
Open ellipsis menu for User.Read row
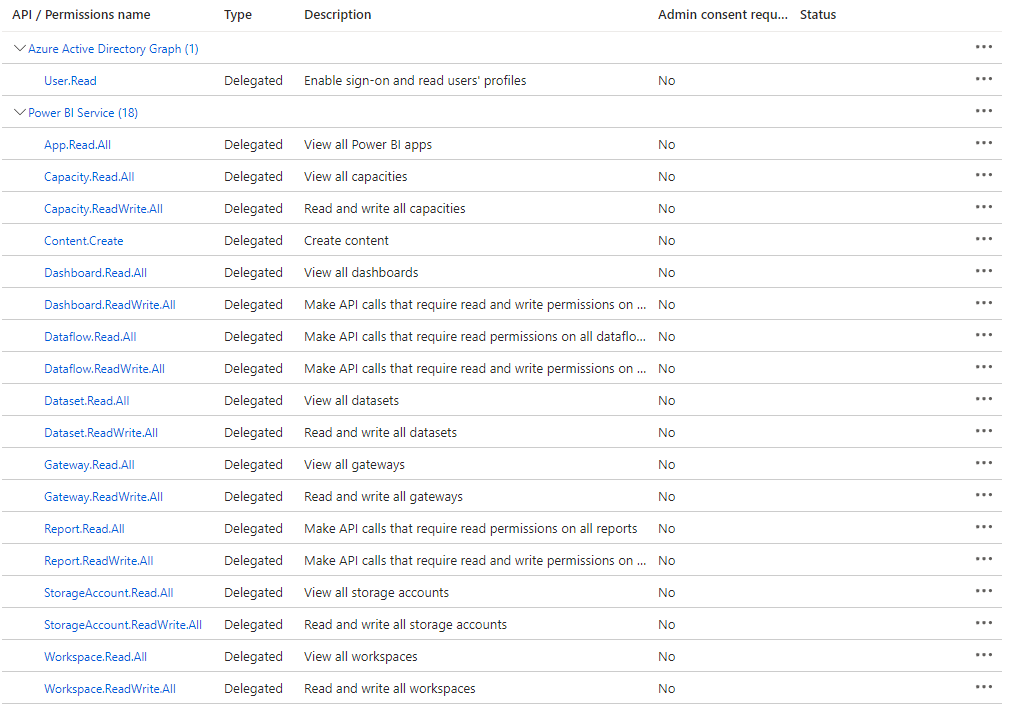point(983,79)
